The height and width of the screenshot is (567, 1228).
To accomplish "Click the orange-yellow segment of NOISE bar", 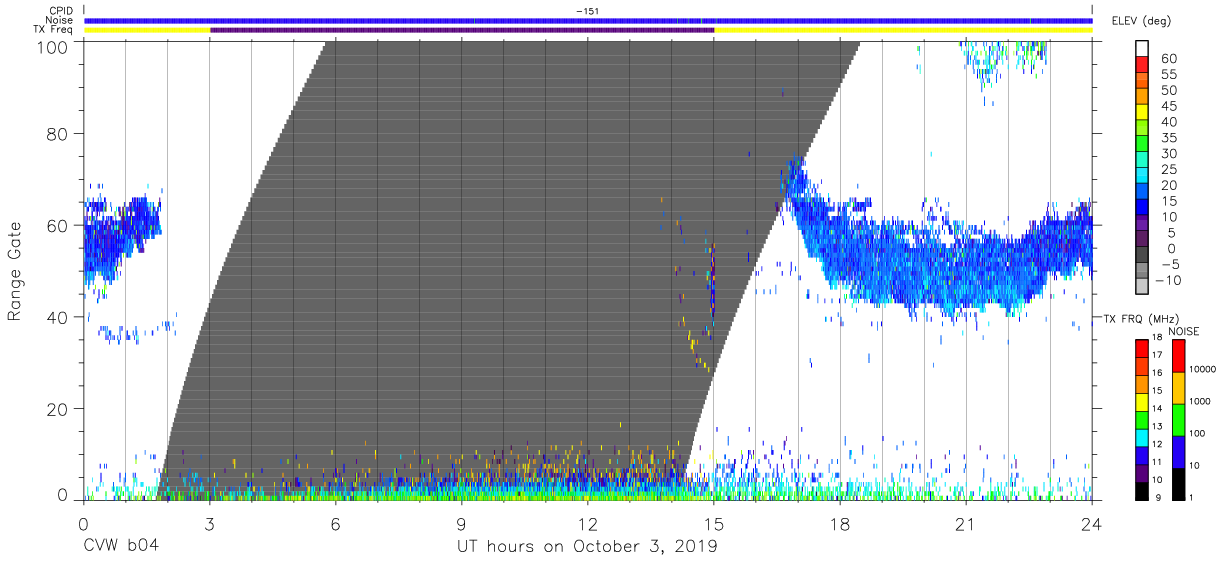I will tap(1179, 388).
